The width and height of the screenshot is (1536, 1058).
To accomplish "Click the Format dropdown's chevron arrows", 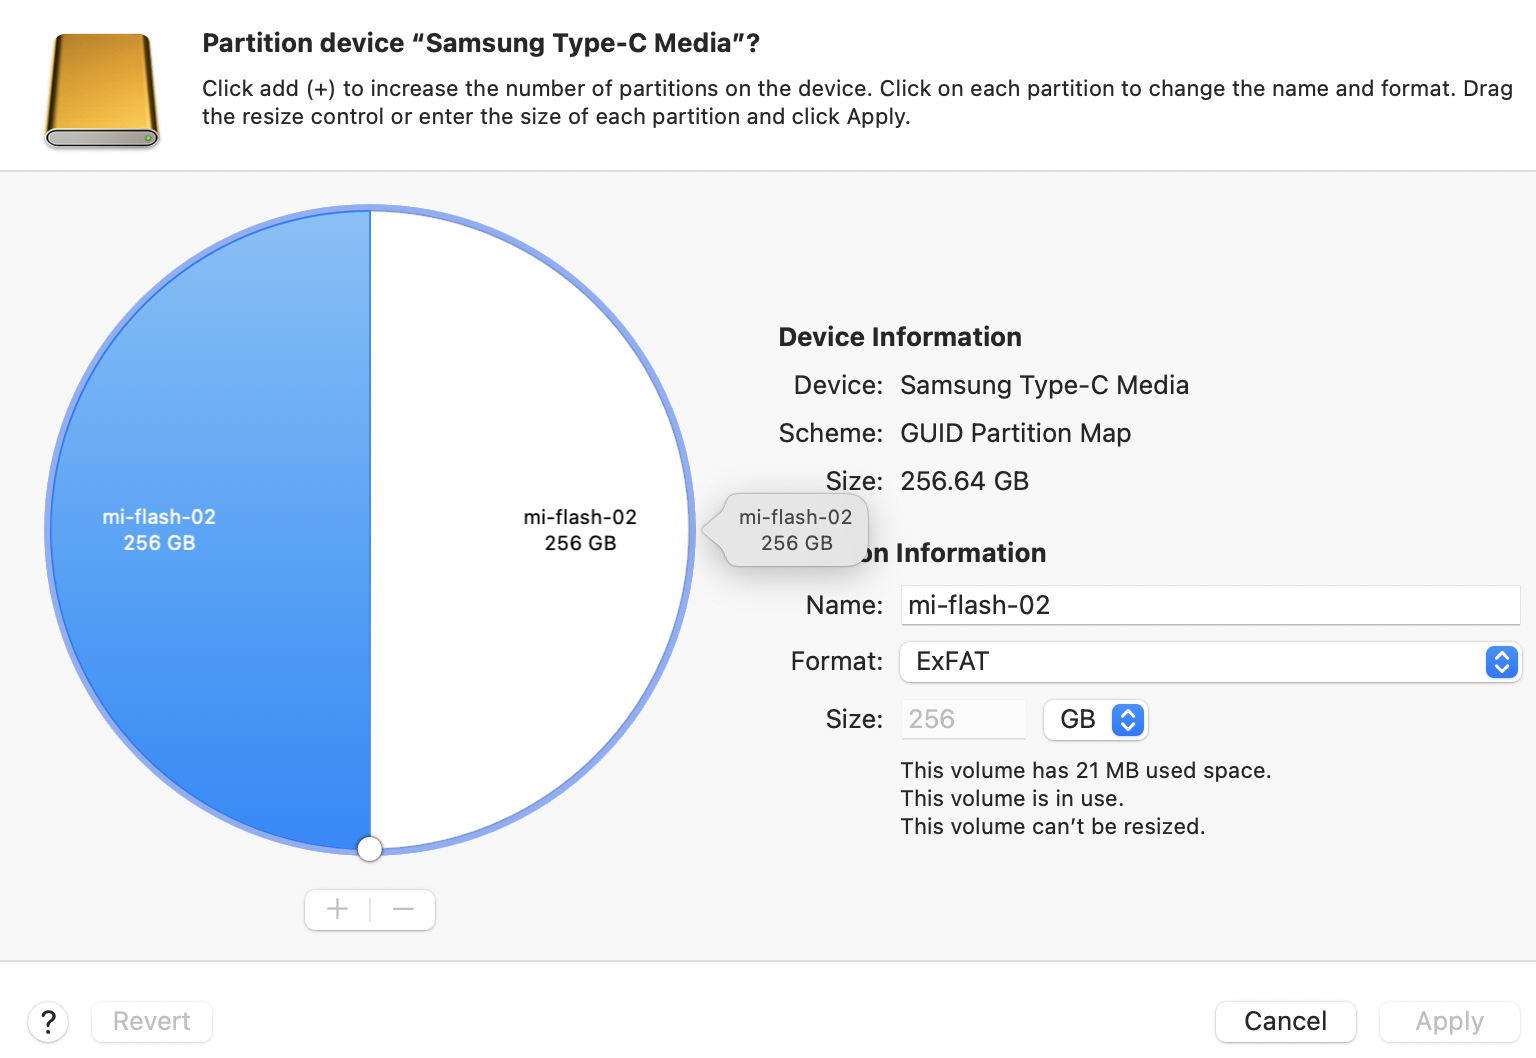I will pyautogui.click(x=1501, y=661).
